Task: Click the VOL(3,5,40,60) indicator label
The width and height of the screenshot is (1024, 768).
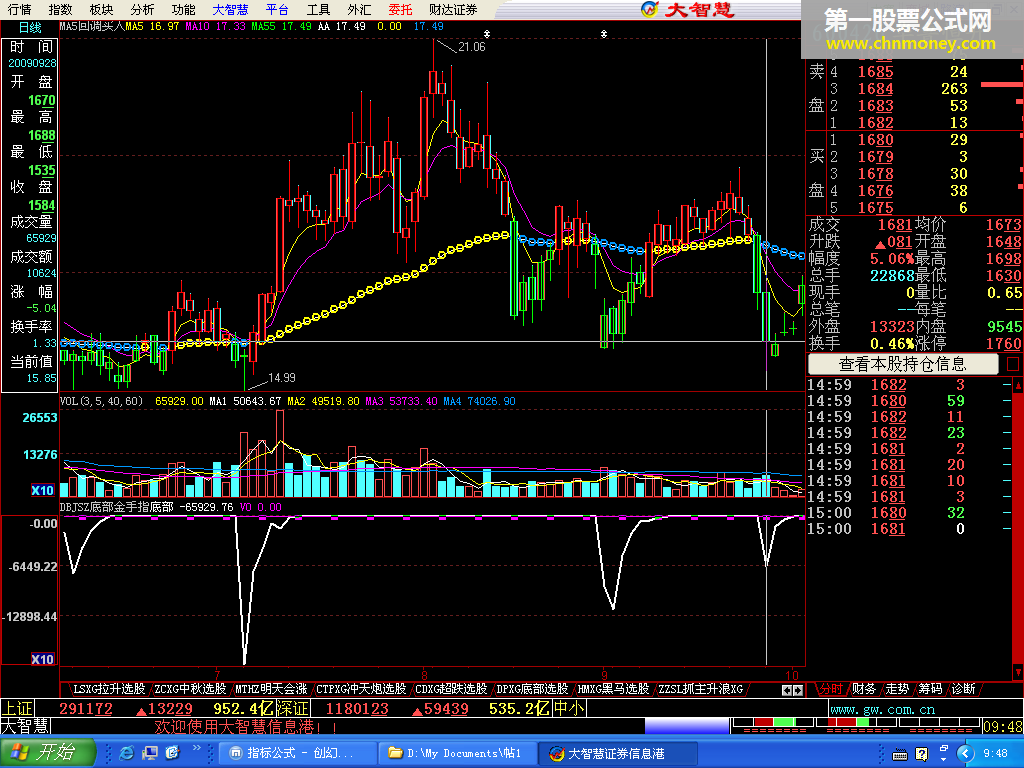Action: pyautogui.click(x=101, y=401)
